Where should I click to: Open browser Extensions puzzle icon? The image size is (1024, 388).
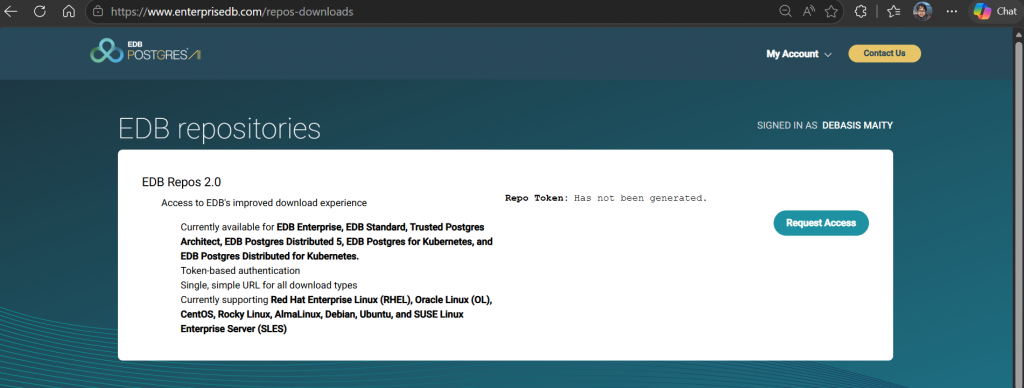[x=861, y=11]
